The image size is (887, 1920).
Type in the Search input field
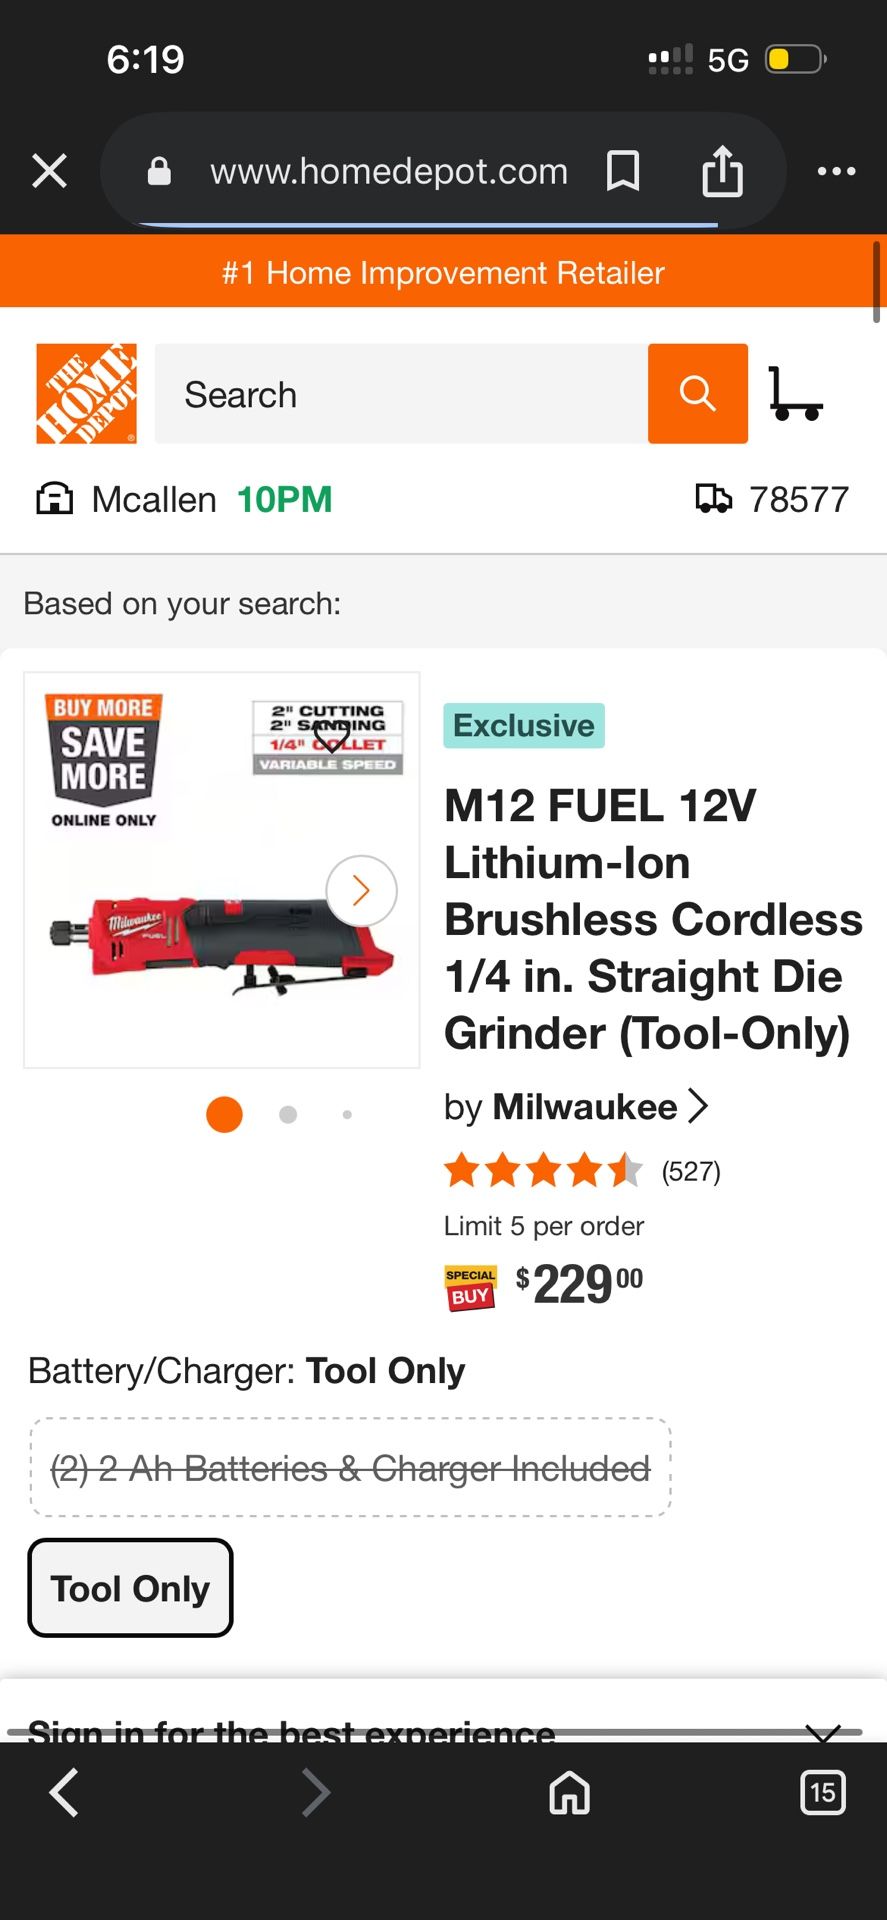pyautogui.click(x=400, y=394)
